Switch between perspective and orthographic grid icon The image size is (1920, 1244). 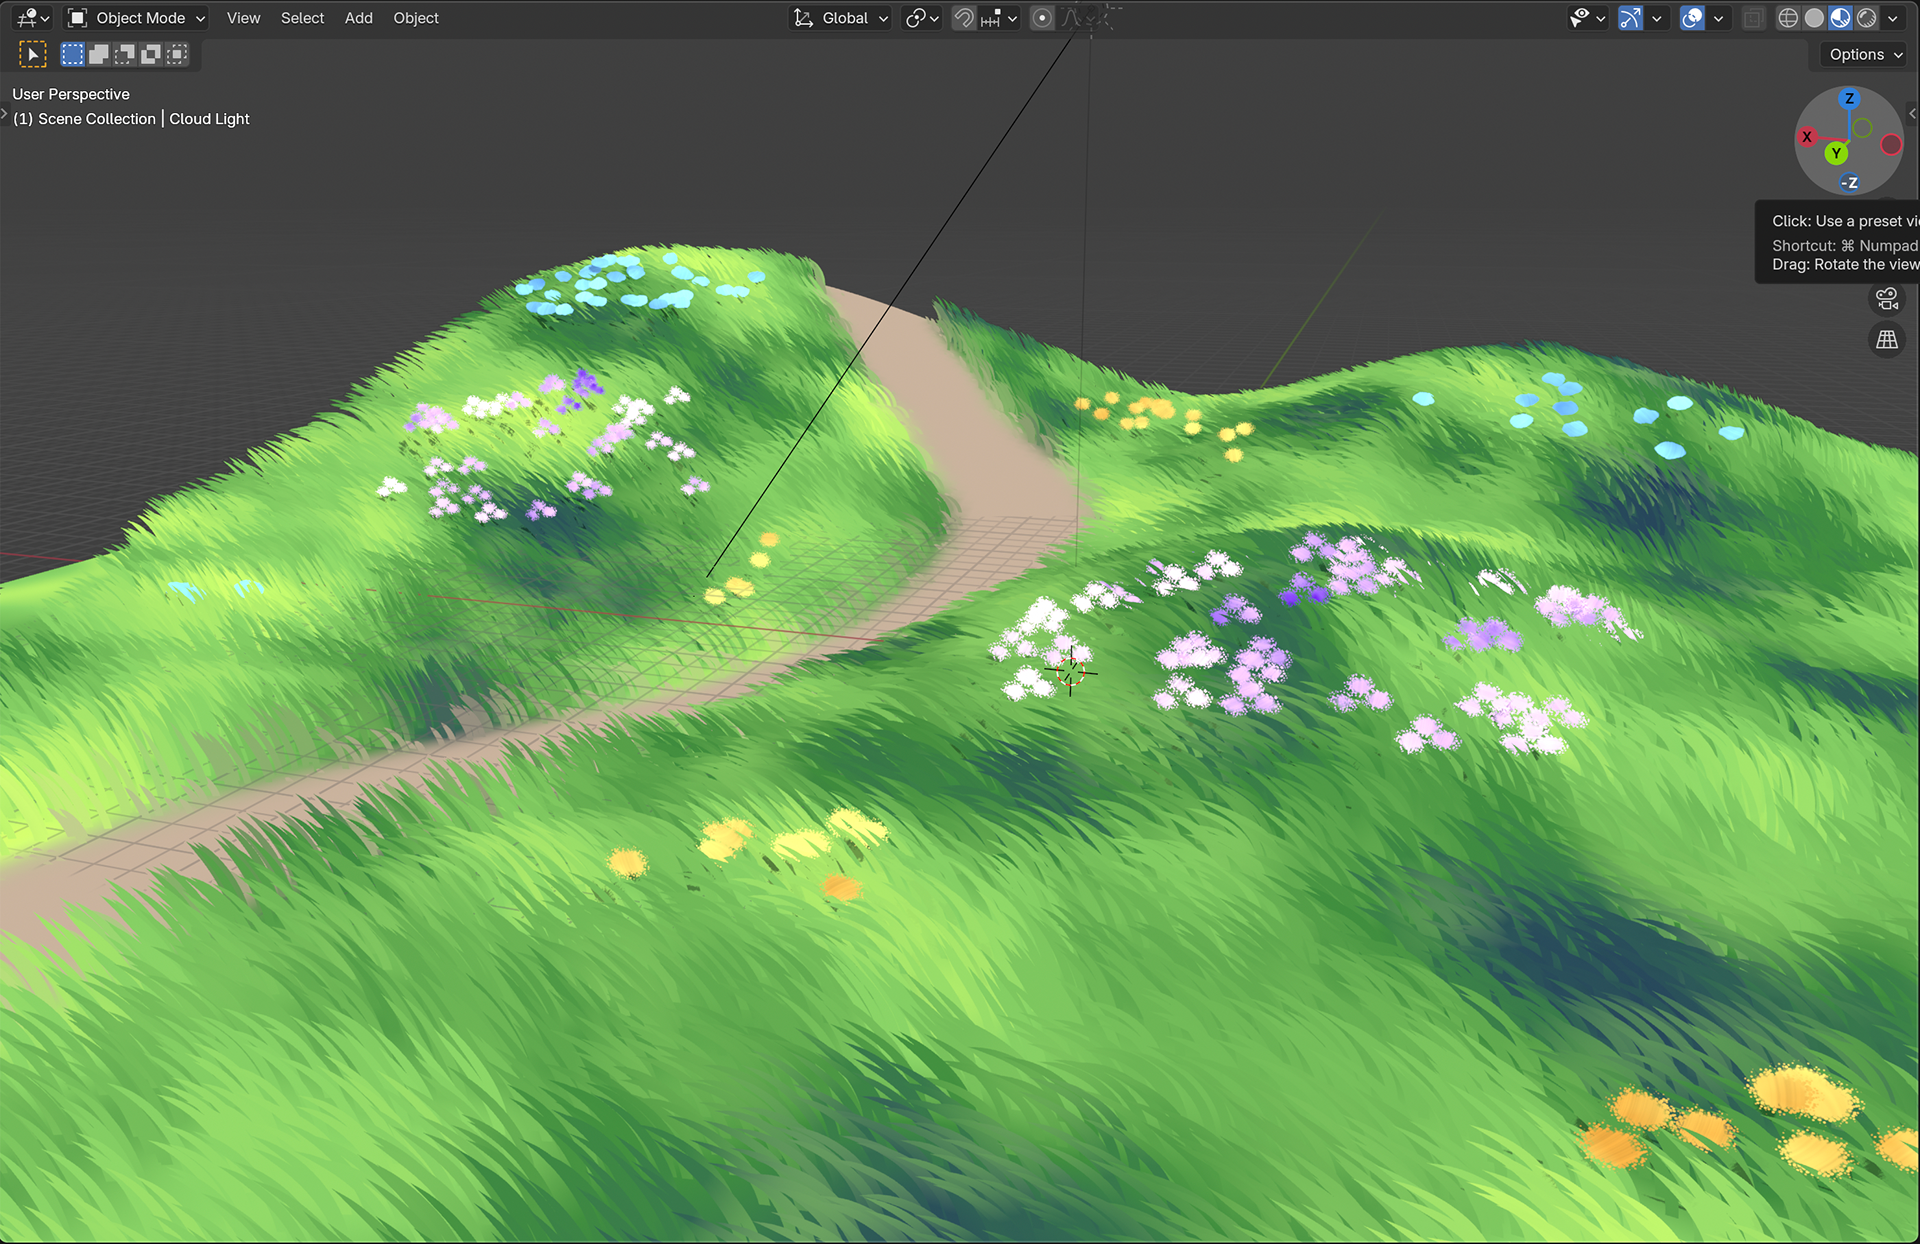(x=1887, y=340)
